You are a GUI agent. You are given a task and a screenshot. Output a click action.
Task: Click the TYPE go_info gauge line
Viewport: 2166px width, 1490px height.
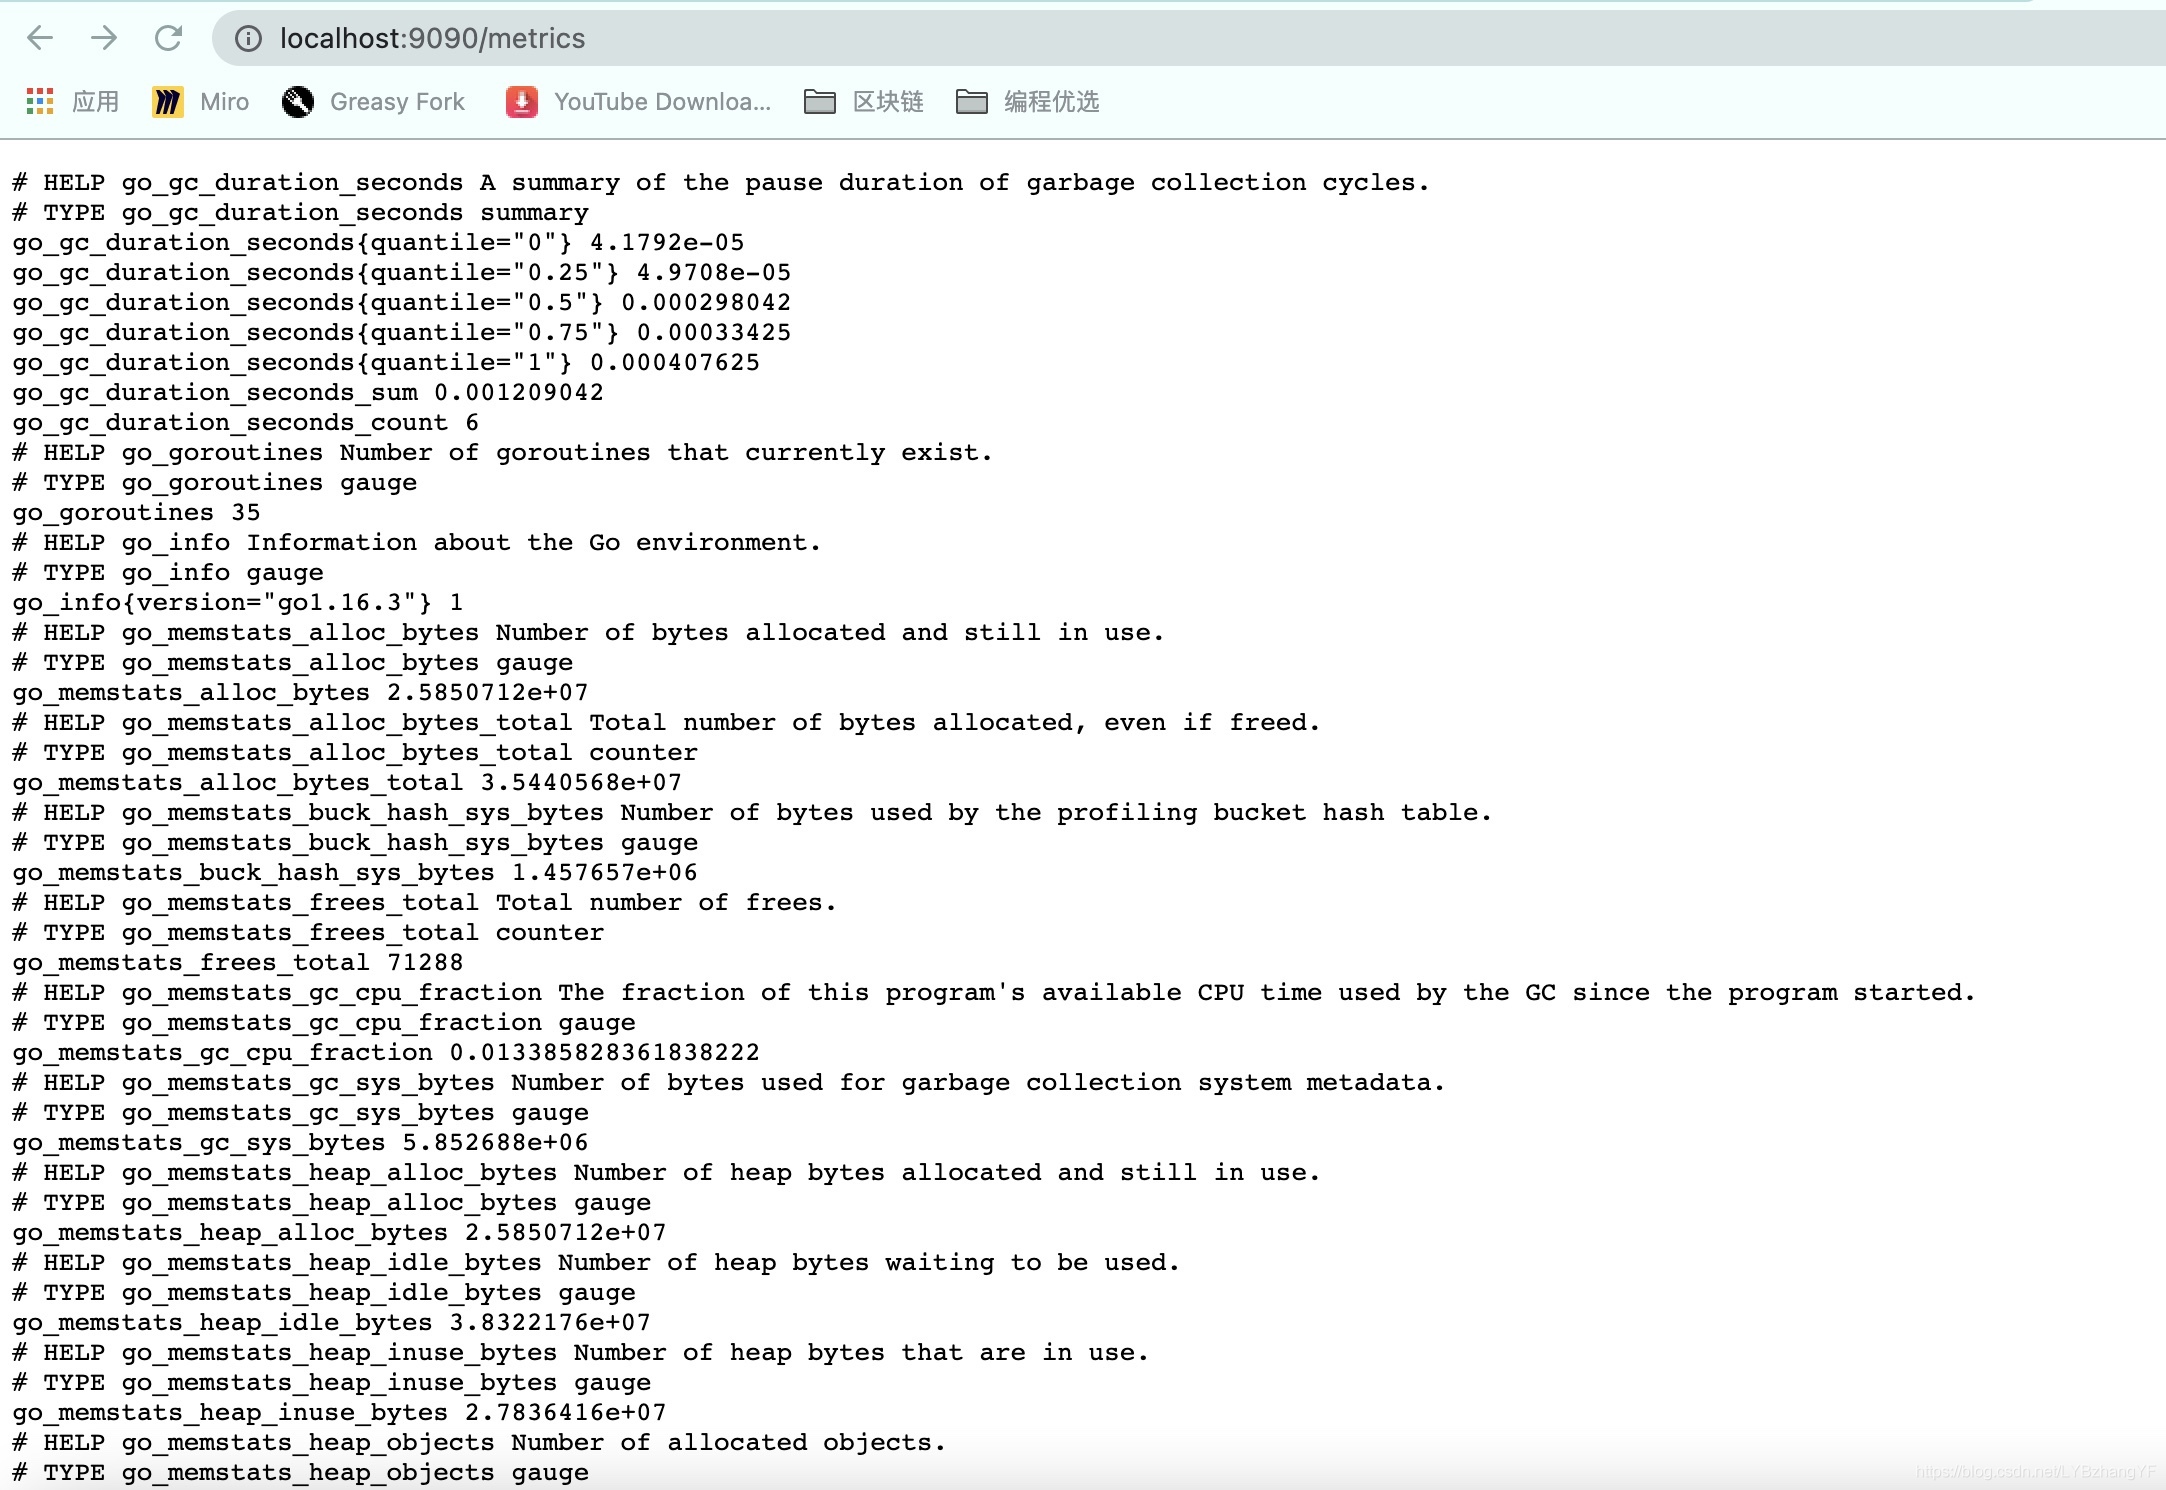(x=168, y=573)
